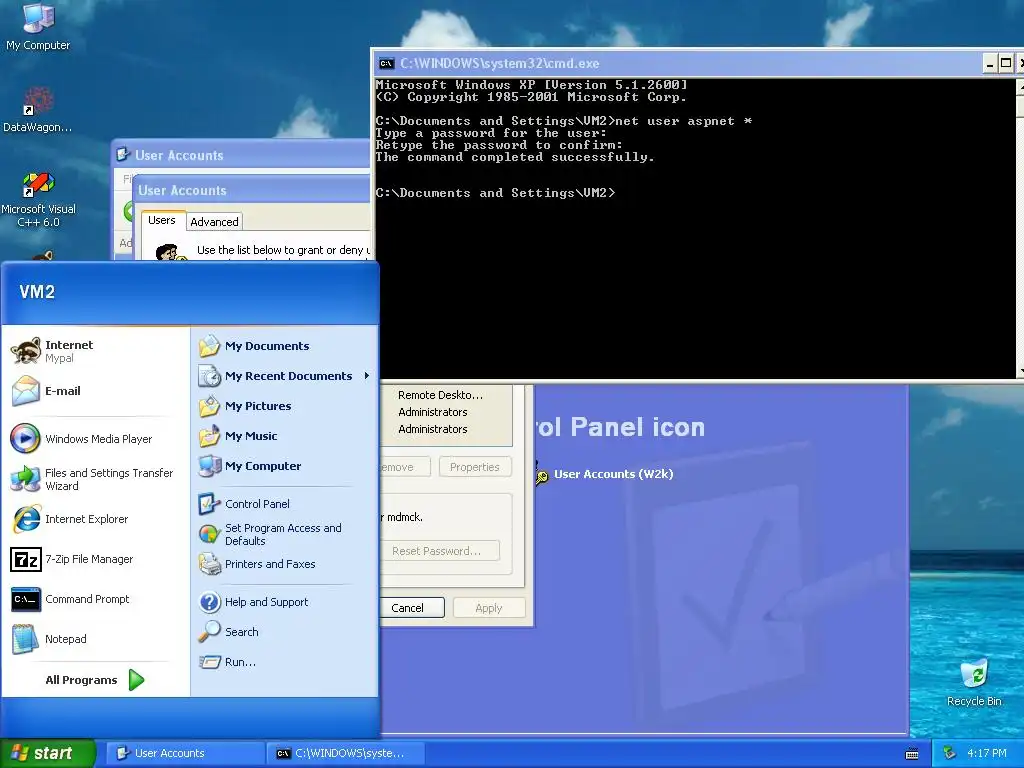Screen dimensions: 1024x768
Task: Switch to the Advanced tab
Action: click(x=214, y=222)
